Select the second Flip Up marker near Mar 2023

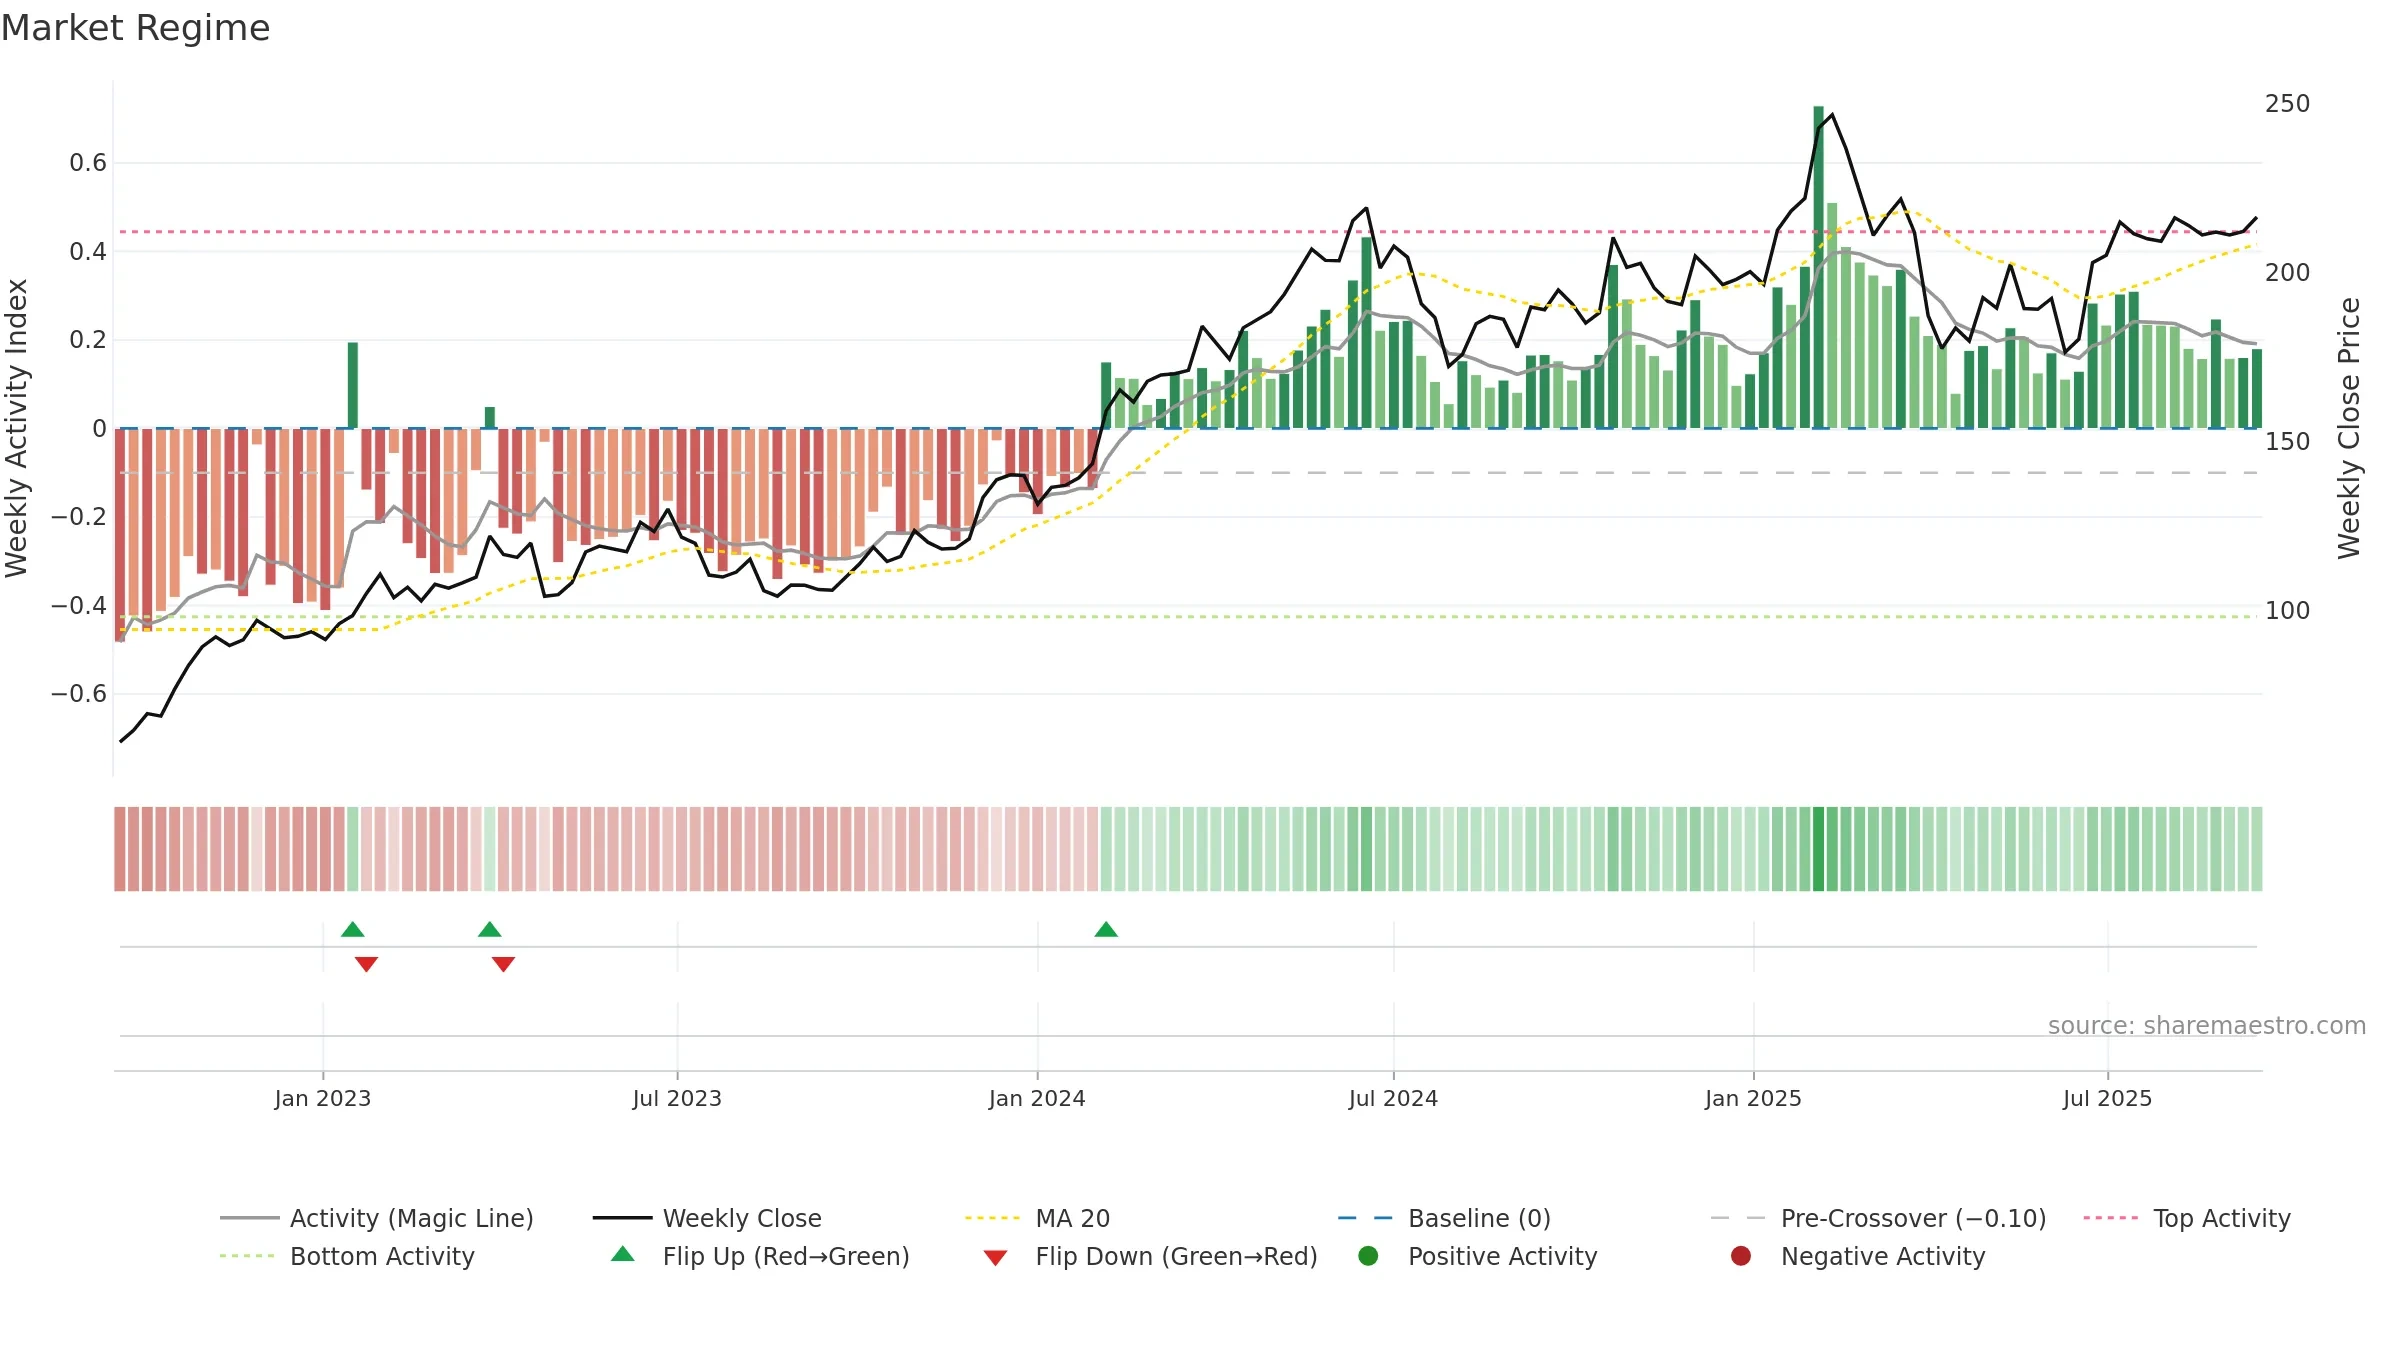[489, 930]
